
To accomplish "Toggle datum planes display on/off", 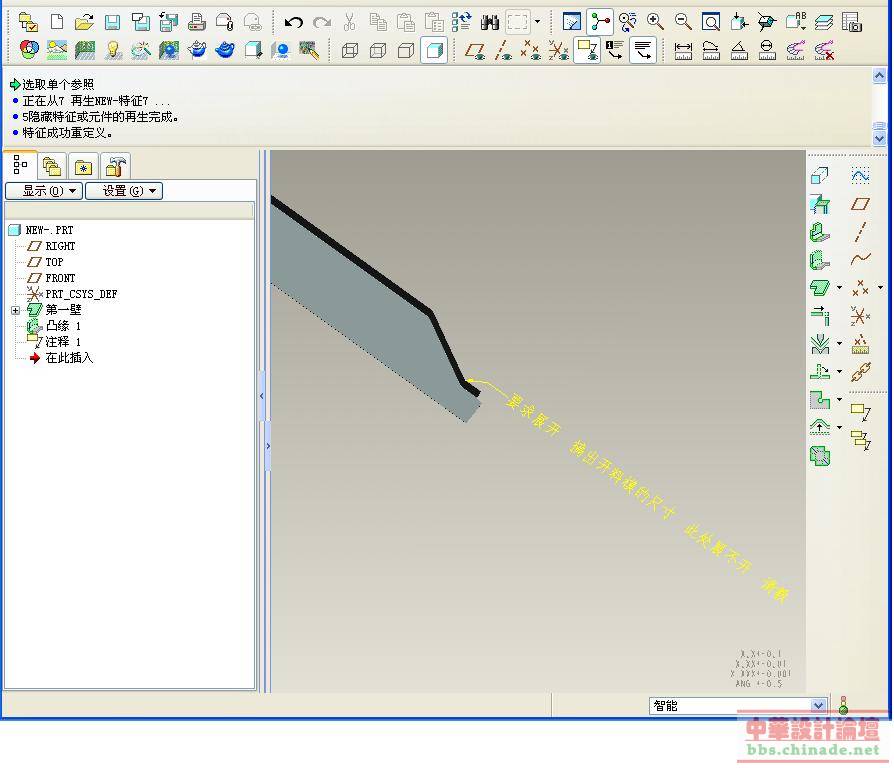I will (x=476, y=50).
